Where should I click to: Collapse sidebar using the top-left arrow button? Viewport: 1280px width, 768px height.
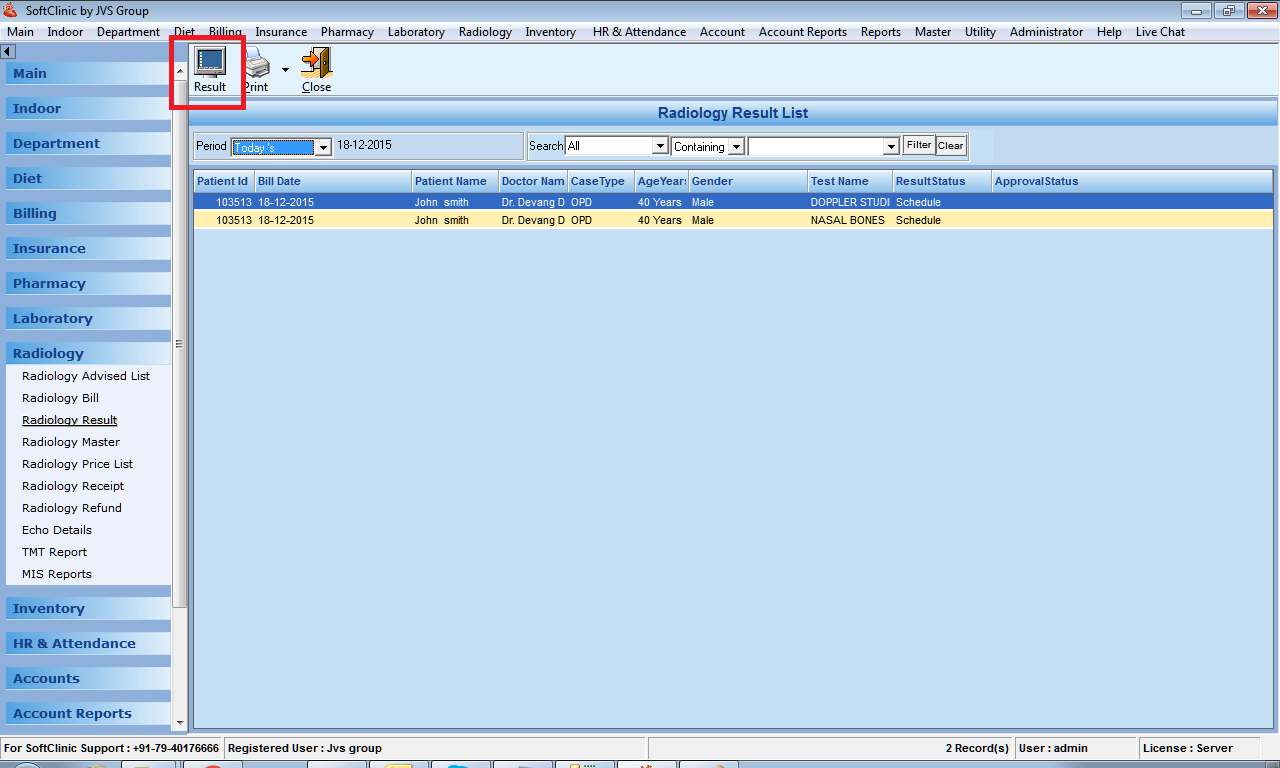7,51
